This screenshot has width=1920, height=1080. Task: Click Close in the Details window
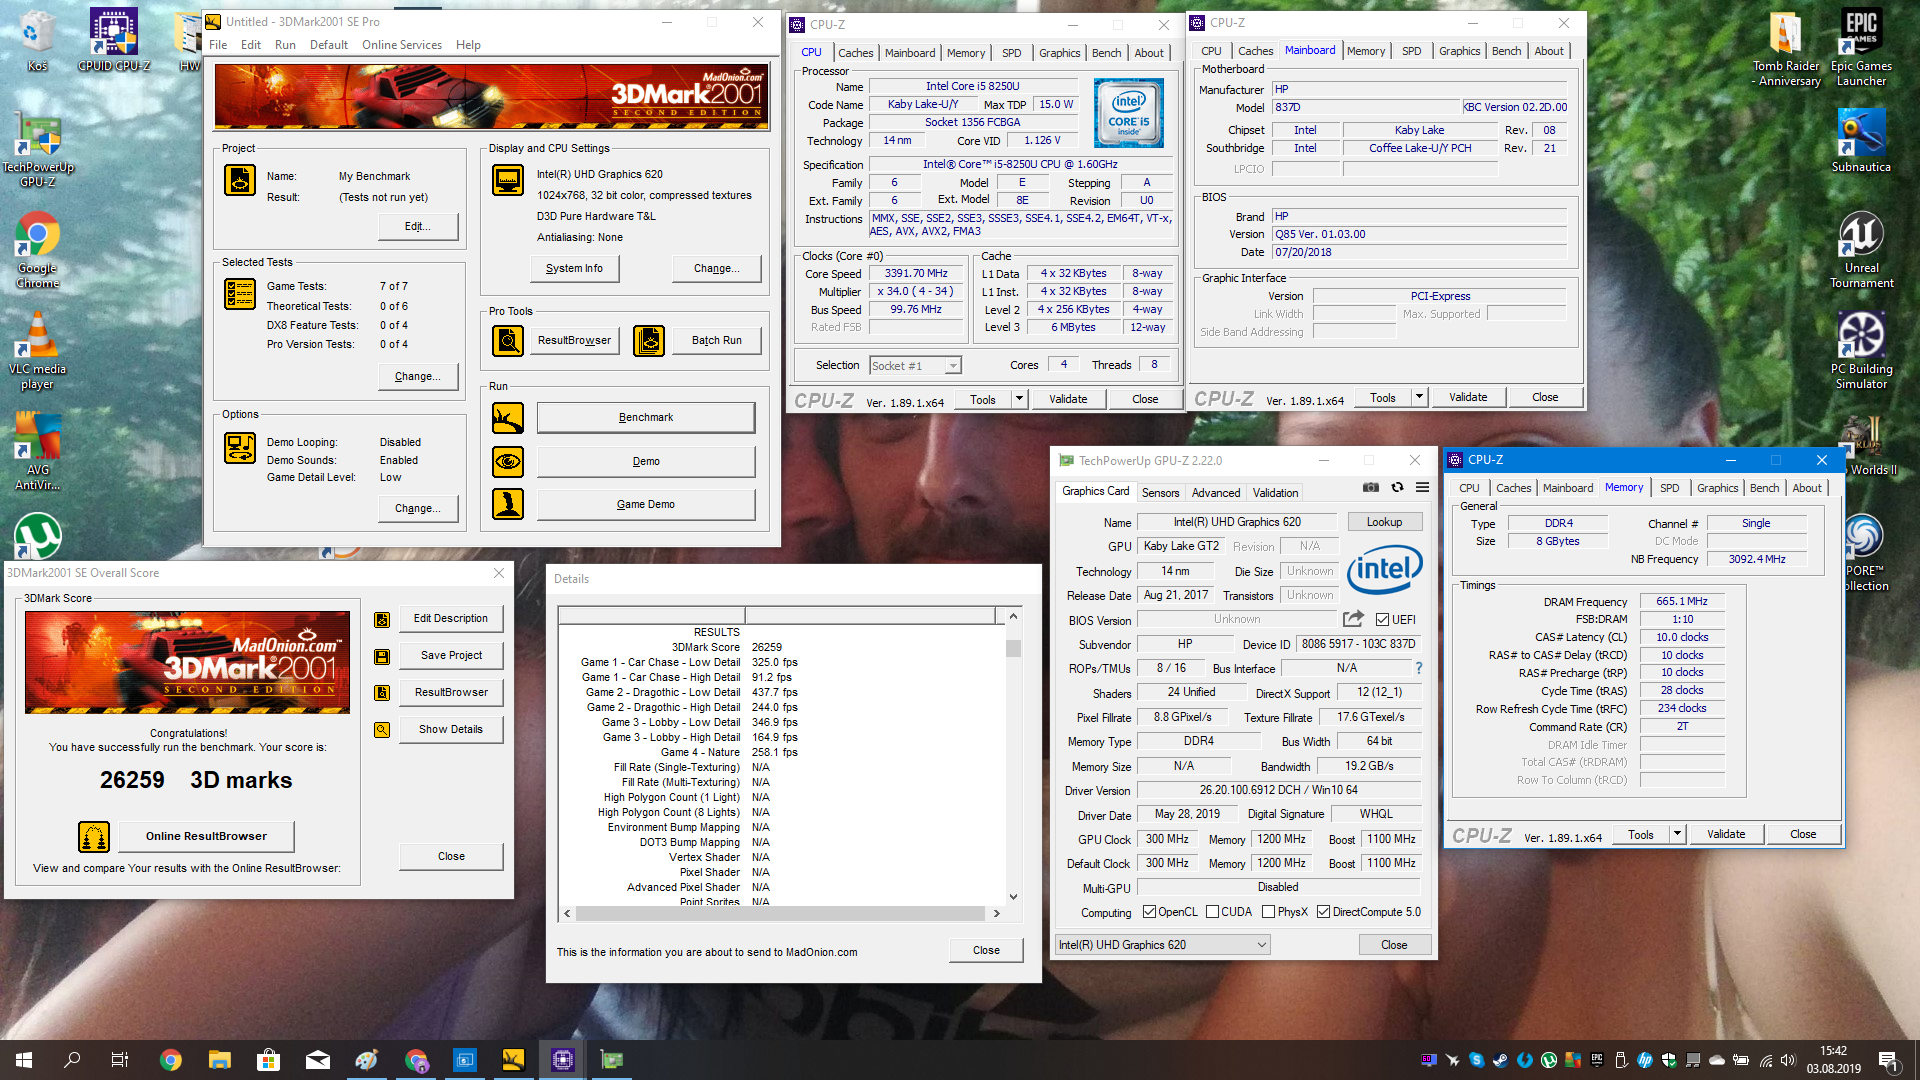coord(986,951)
